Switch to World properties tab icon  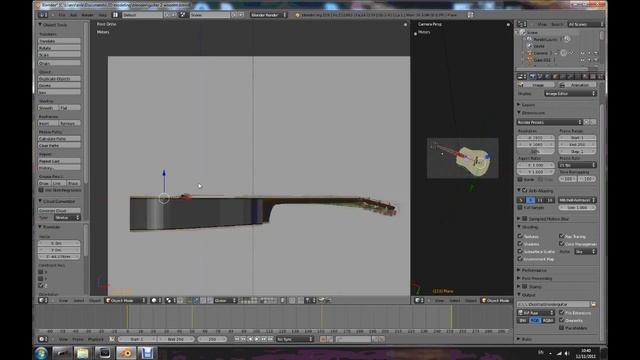click(x=548, y=76)
